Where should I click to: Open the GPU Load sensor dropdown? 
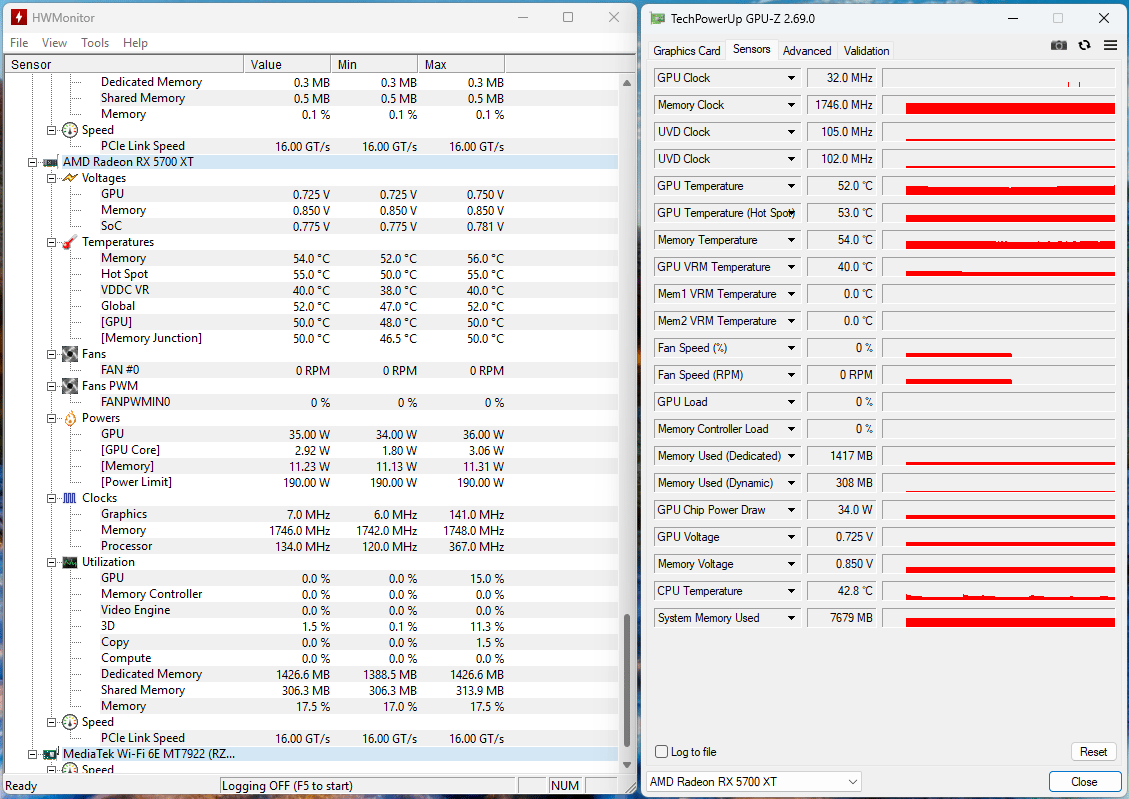[791, 402]
